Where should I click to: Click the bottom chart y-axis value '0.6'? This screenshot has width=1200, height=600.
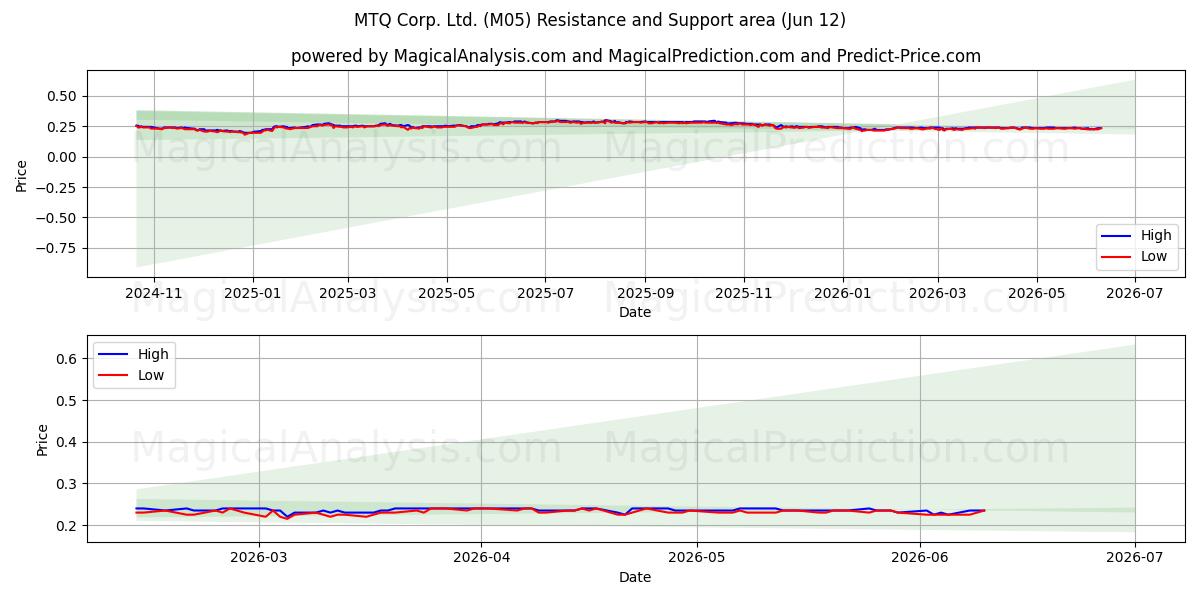(x=68, y=359)
